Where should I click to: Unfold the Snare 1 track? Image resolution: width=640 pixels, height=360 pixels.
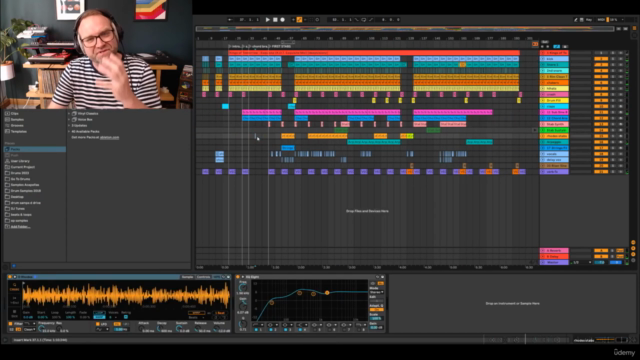click(x=543, y=65)
